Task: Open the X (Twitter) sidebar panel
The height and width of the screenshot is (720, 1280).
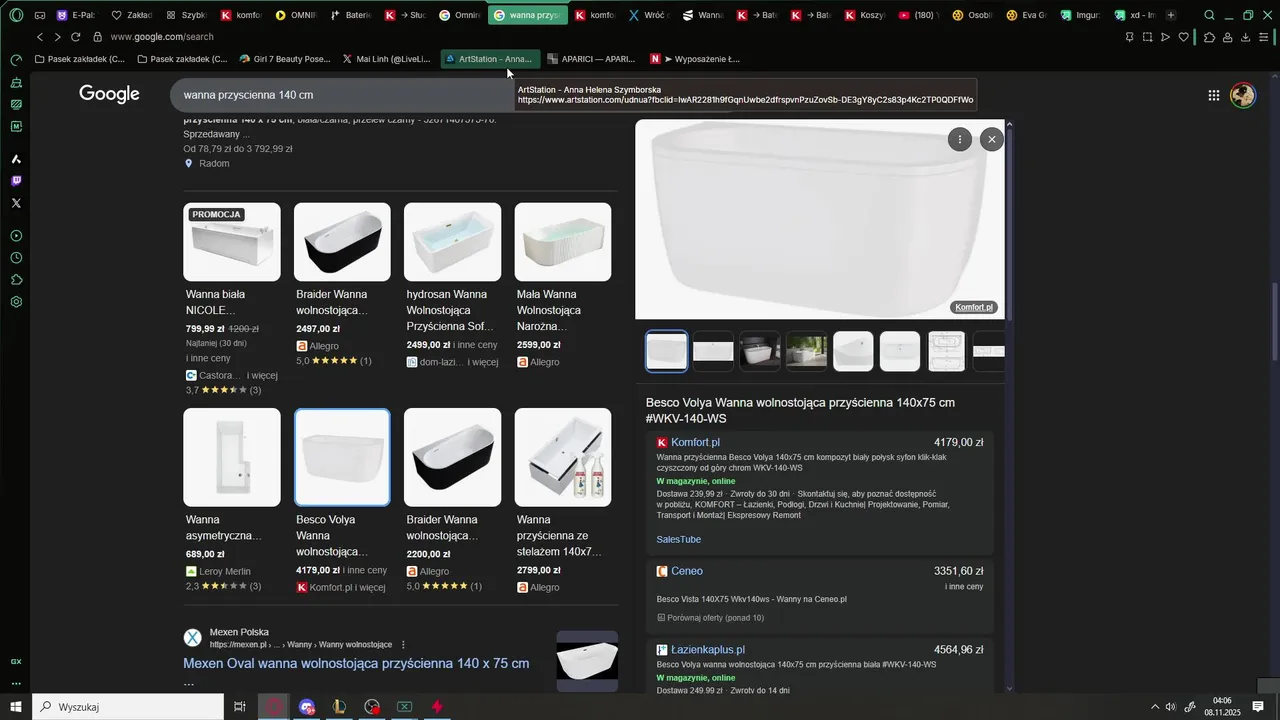Action: pyautogui.click(x=16, y=203)
